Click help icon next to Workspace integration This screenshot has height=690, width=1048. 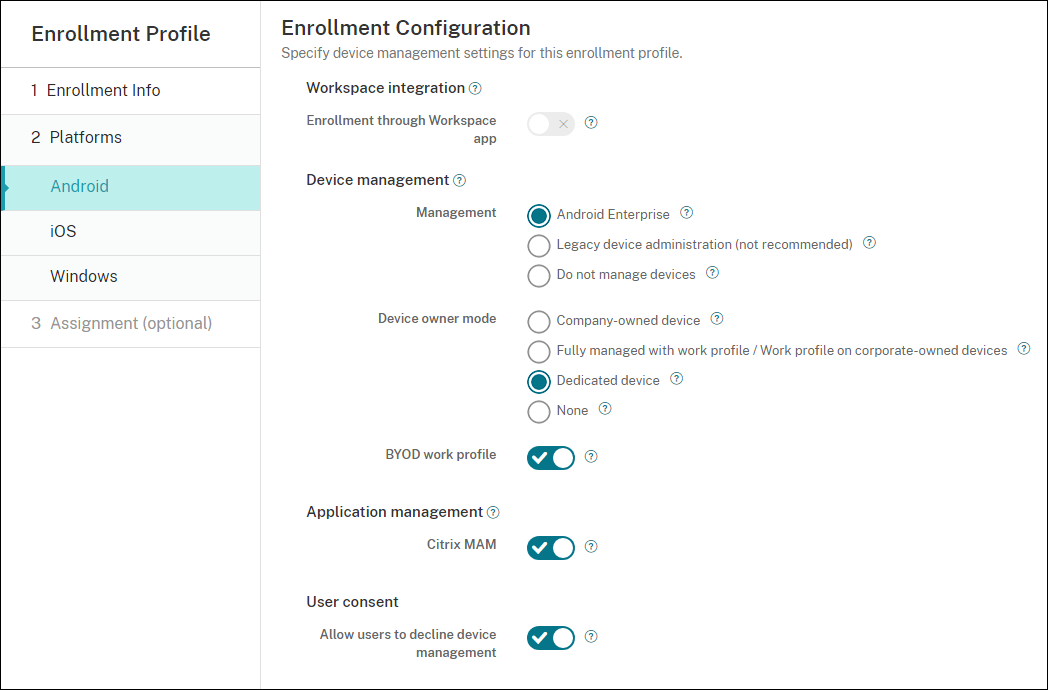(475, 88)
